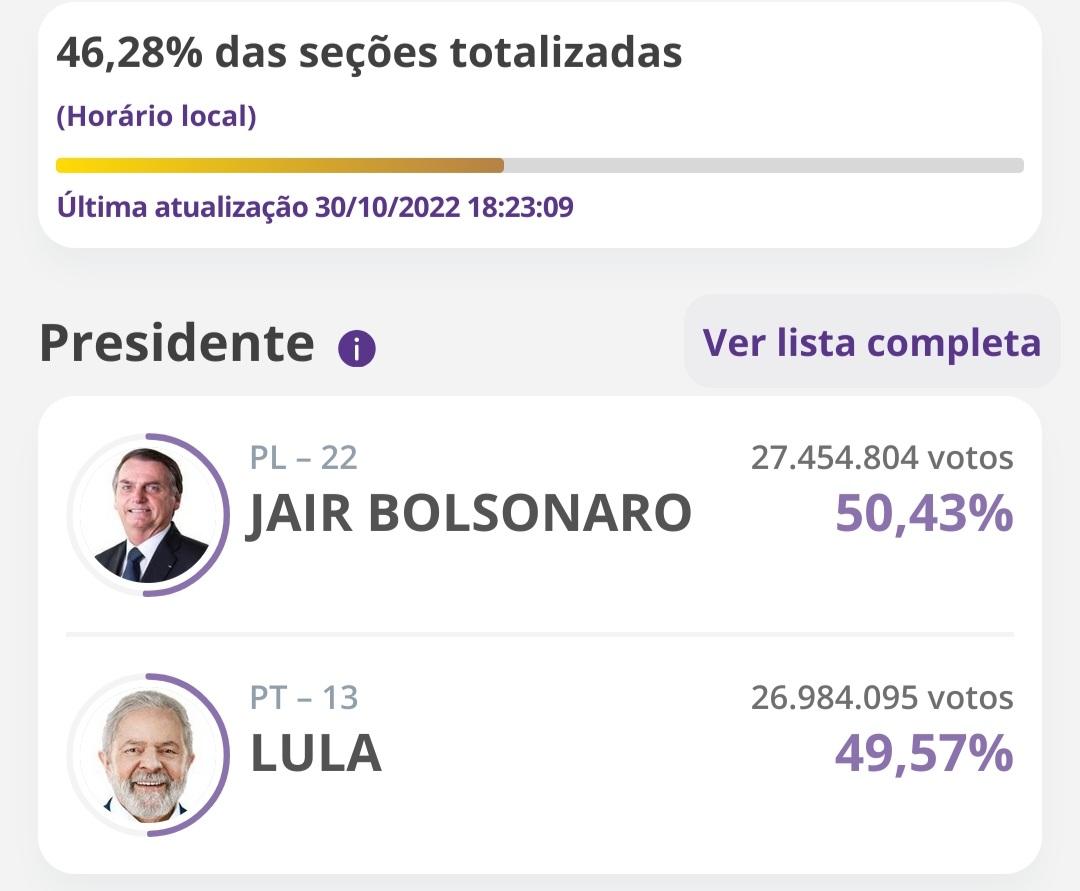1080x891 pixels.
Task: Click the 46,28% das seções totalizadas heading
Action: point(369,53)
